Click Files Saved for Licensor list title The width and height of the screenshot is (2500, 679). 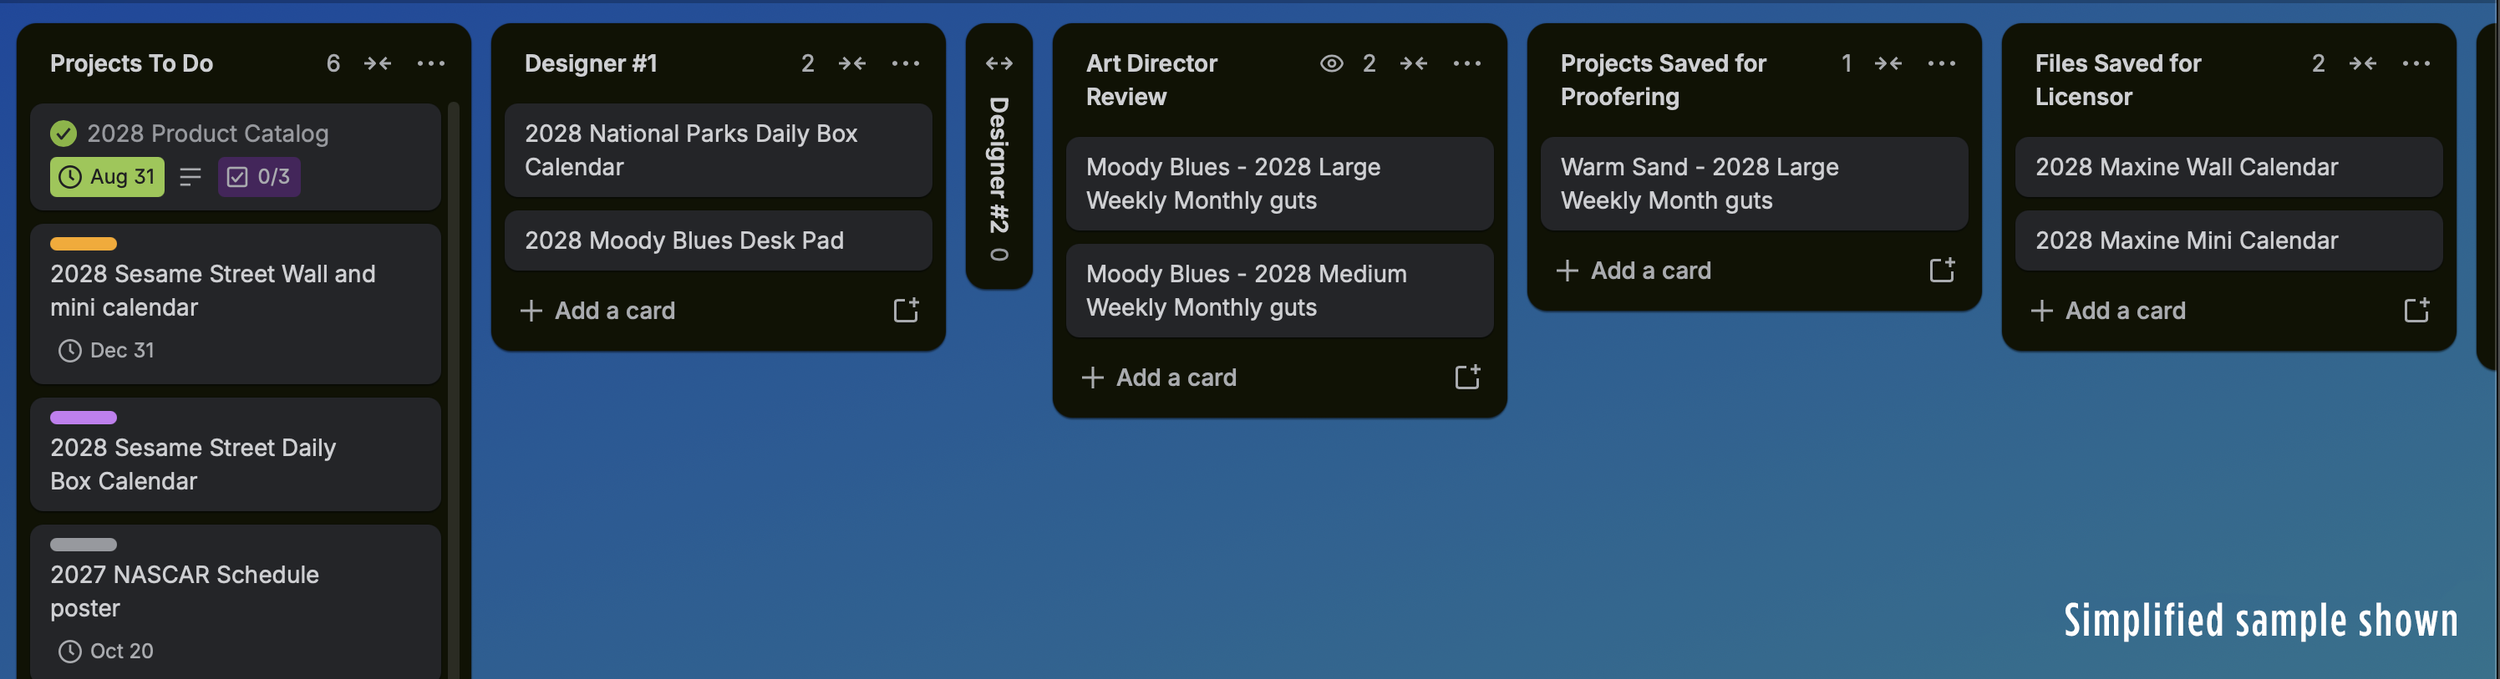pyautogui.click(x=2118, y=80)
